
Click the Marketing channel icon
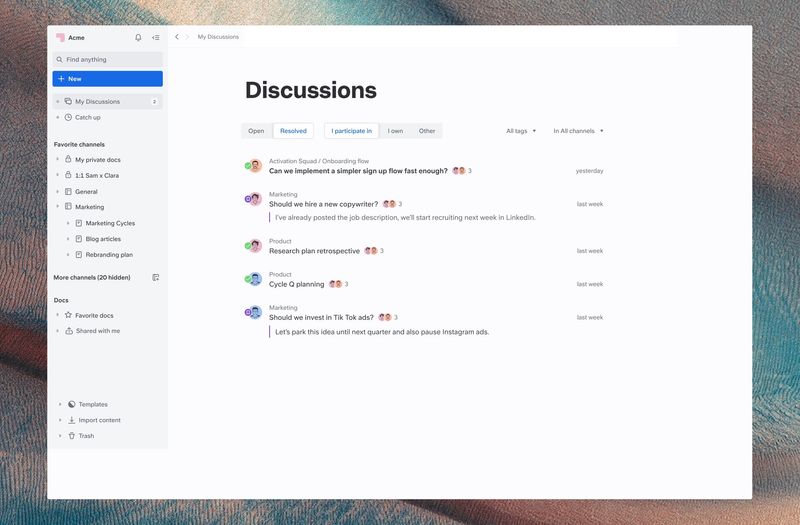(x=68, y=207)
